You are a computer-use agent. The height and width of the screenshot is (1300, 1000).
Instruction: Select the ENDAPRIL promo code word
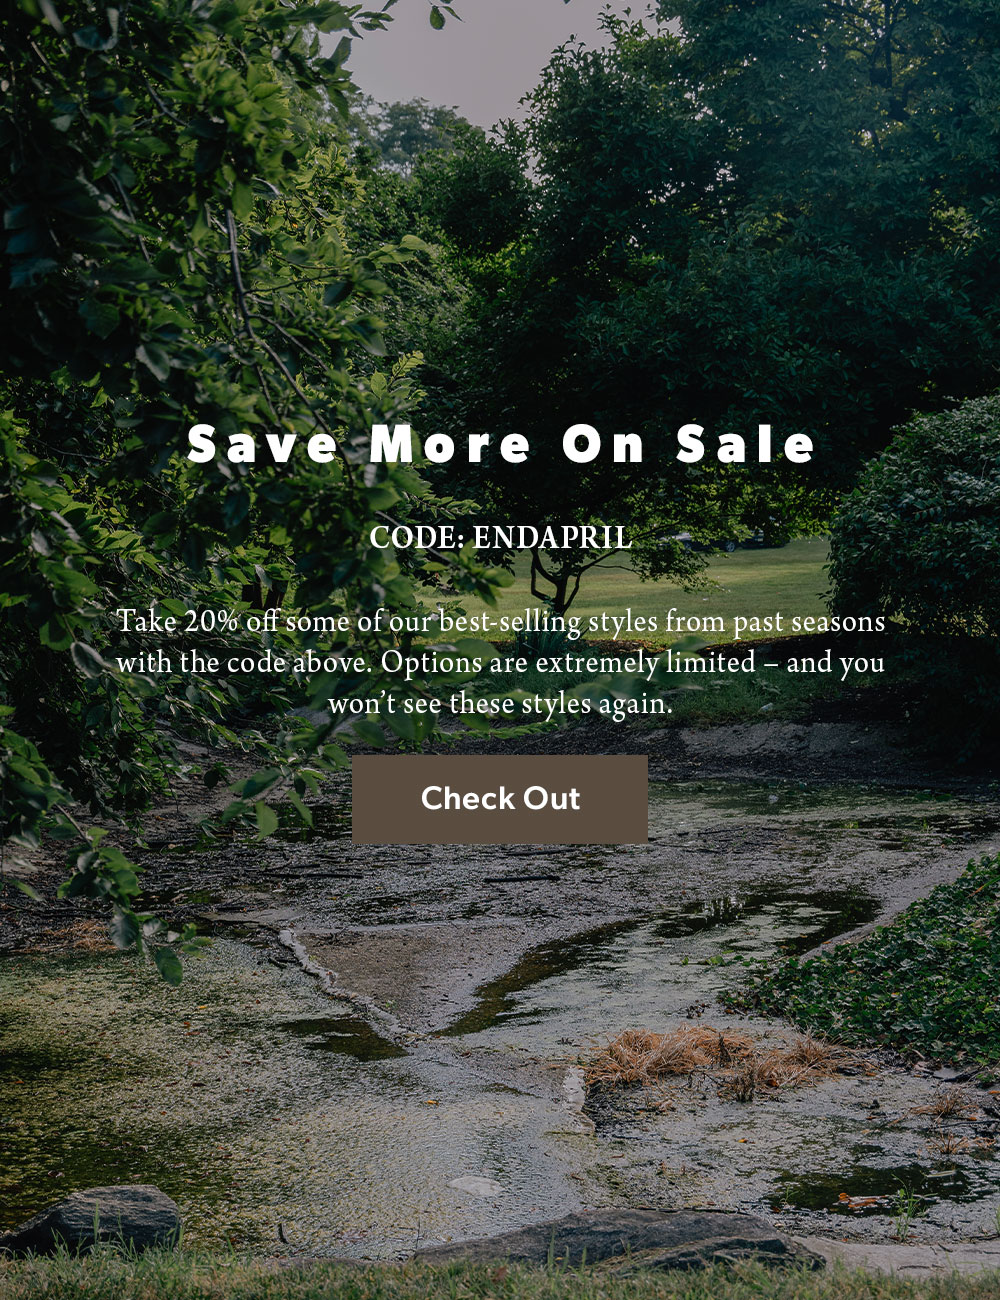click(552, 538)
